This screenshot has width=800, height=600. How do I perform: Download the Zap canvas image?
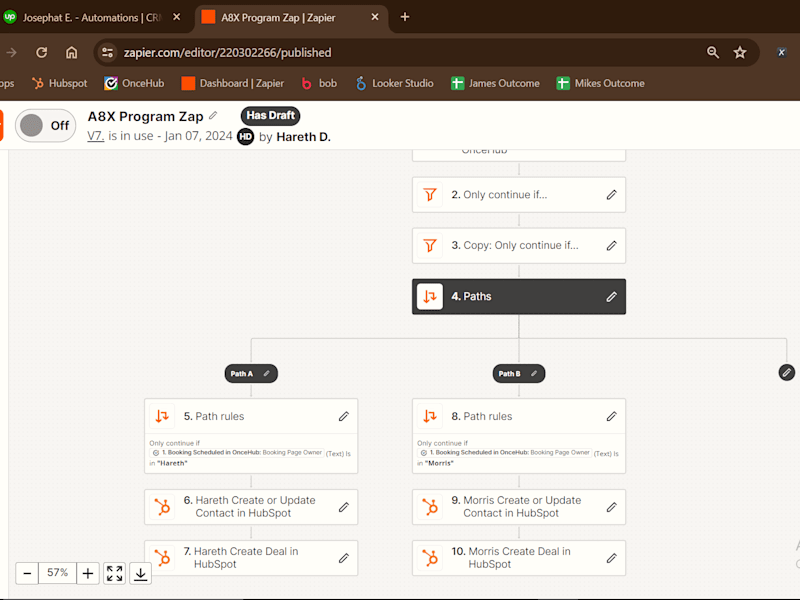tap(140, 573)
